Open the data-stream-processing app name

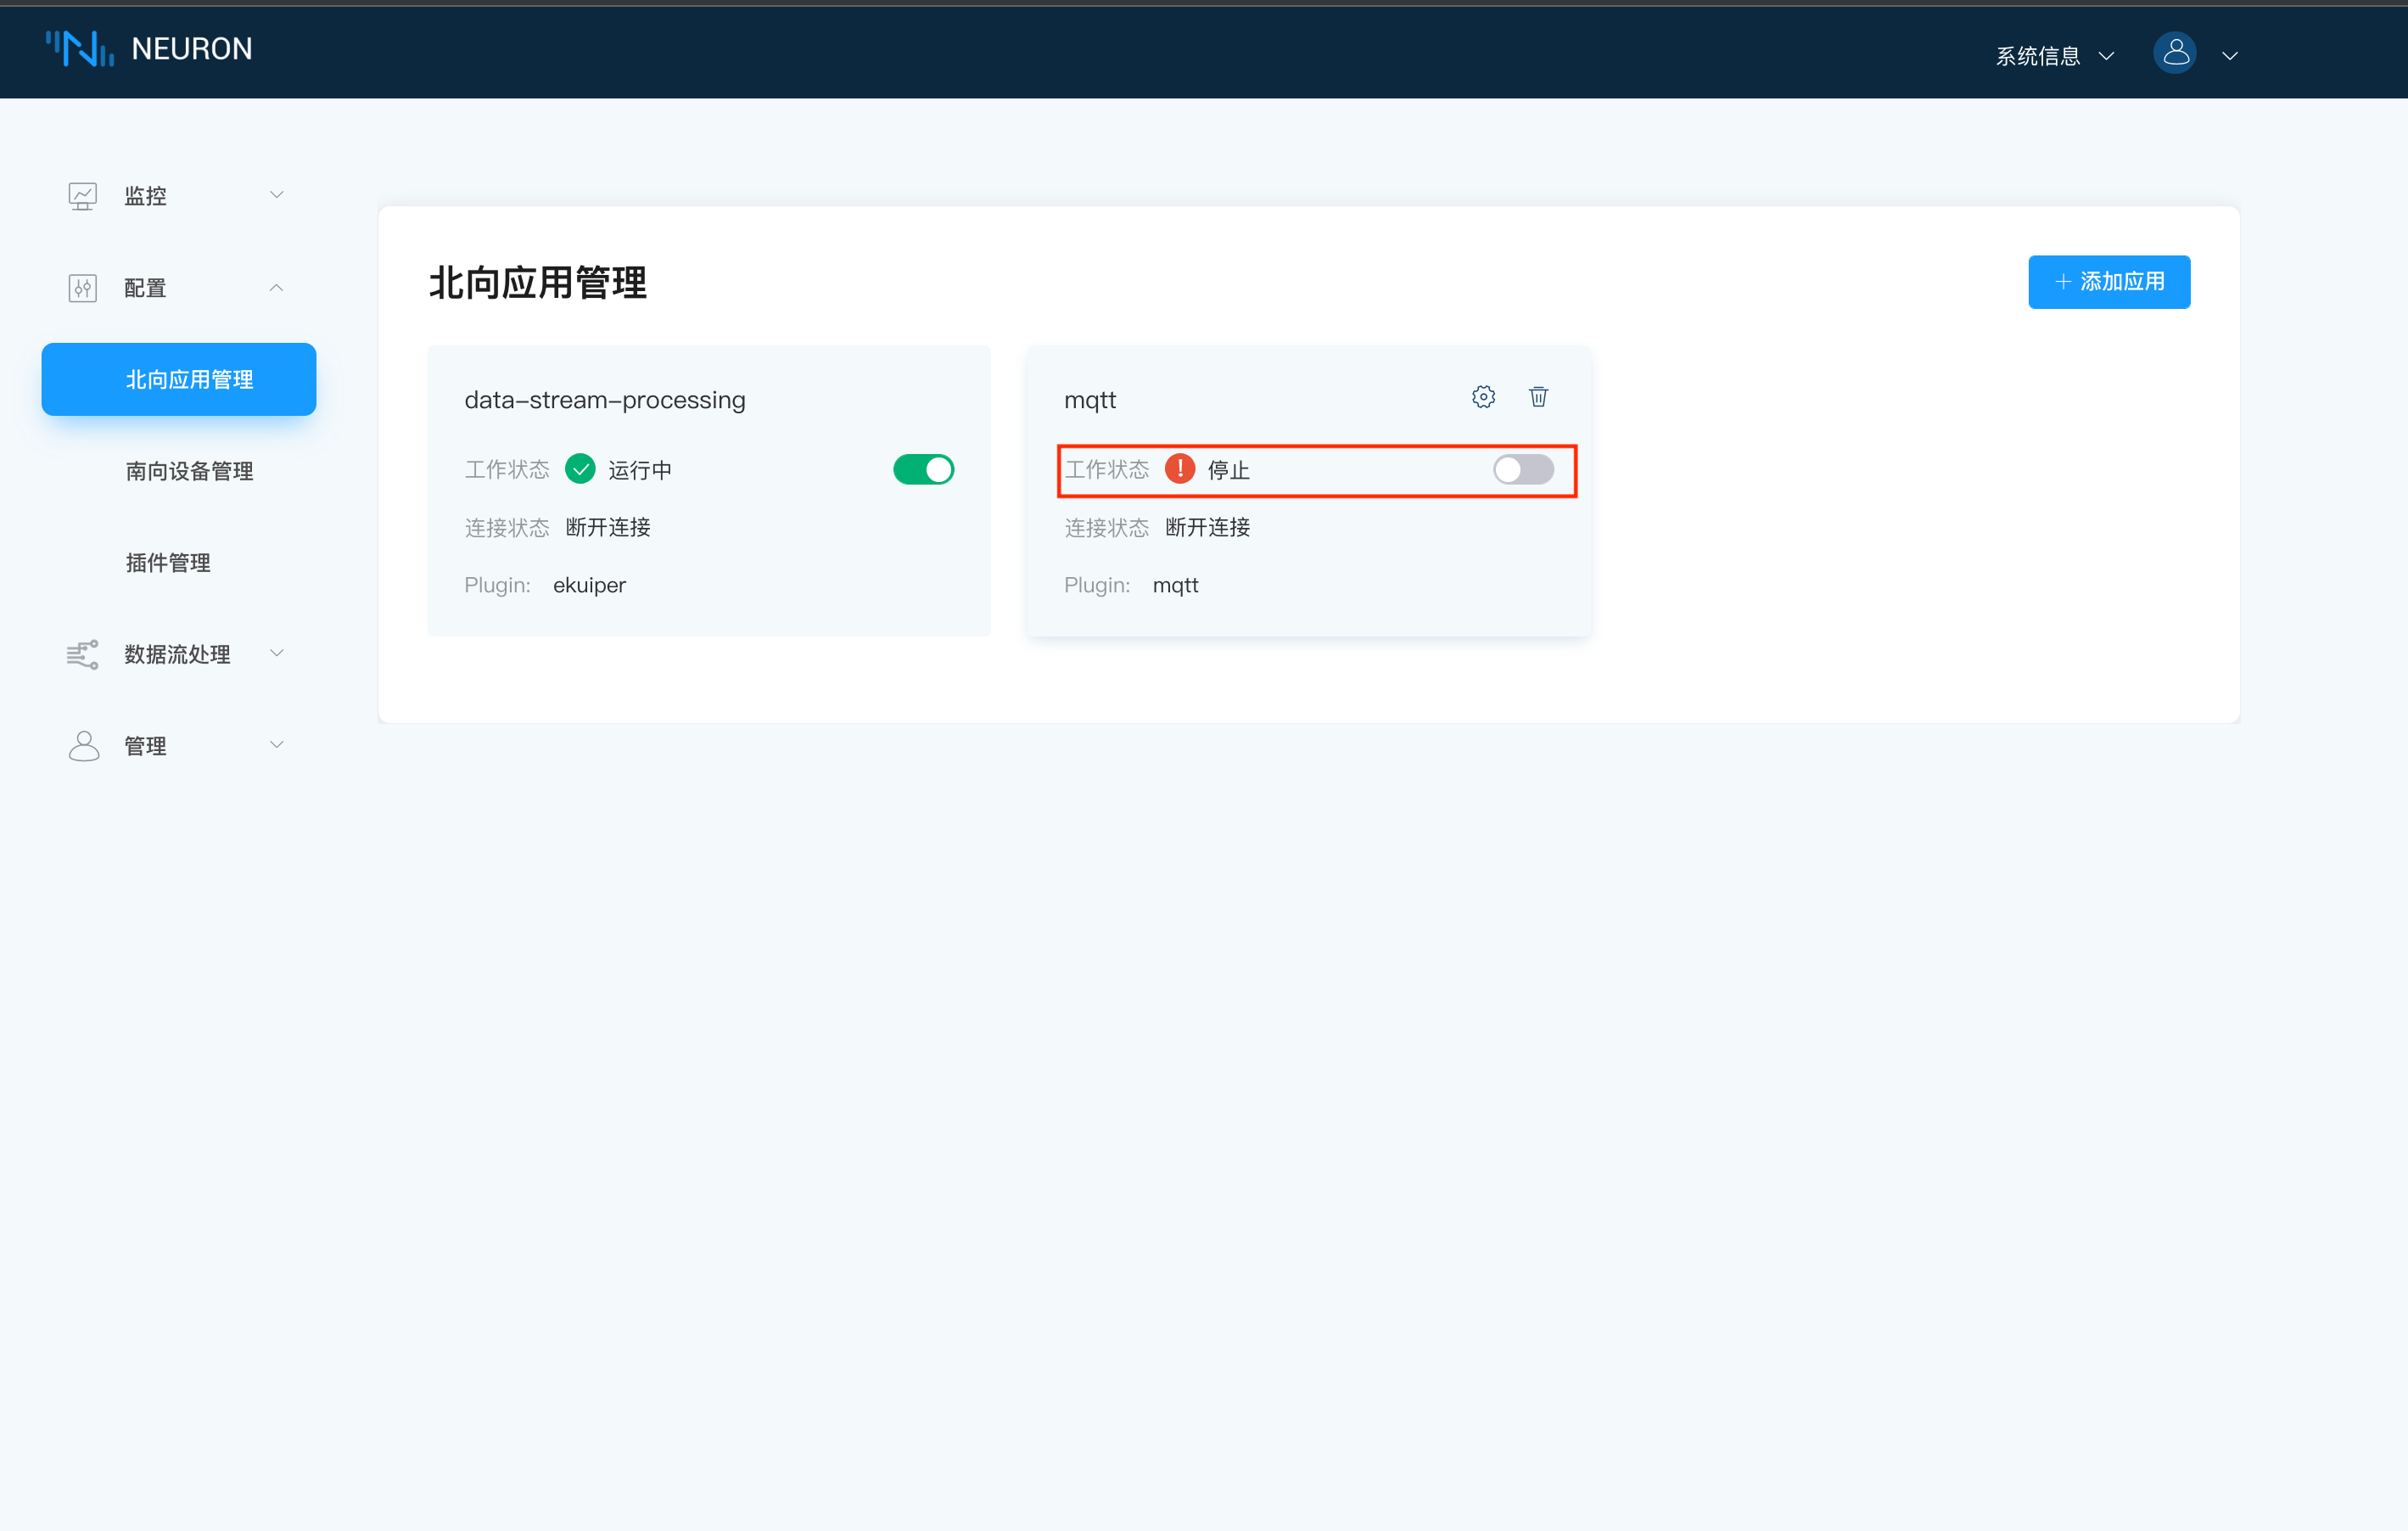click(x=605, y=400)
